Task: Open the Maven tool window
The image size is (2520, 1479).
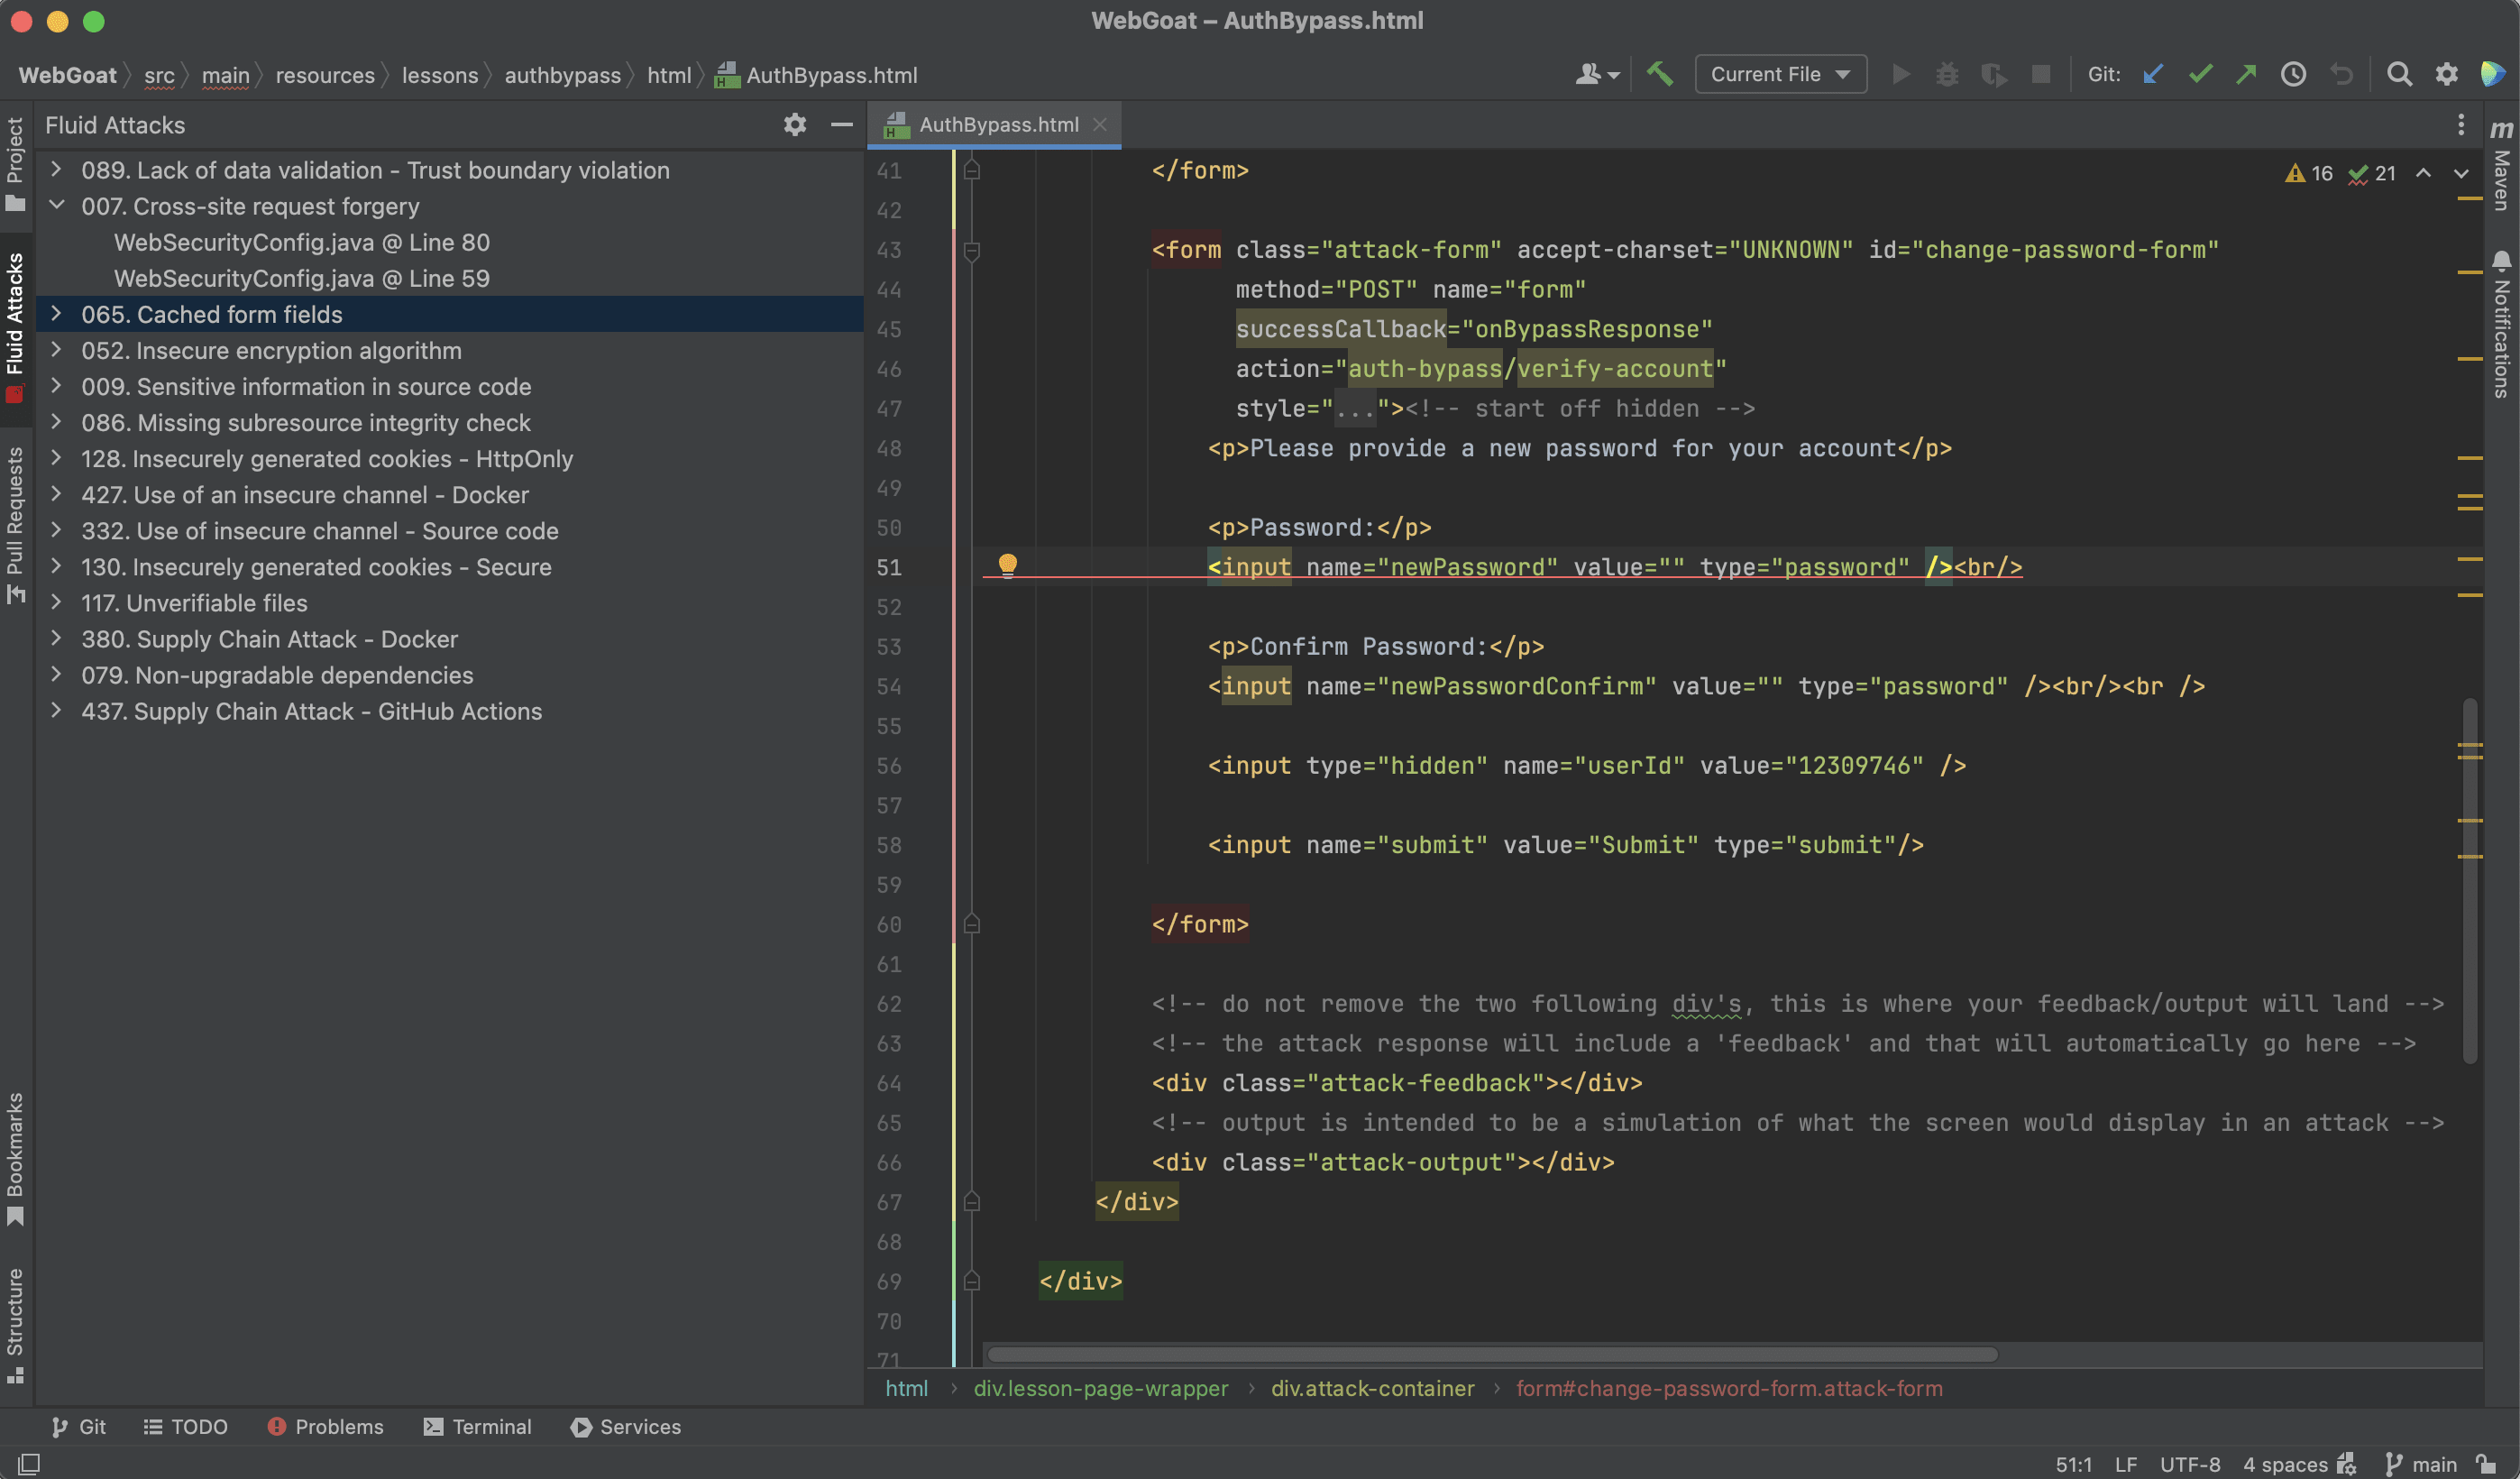Action: click(x=2501, y=165)
